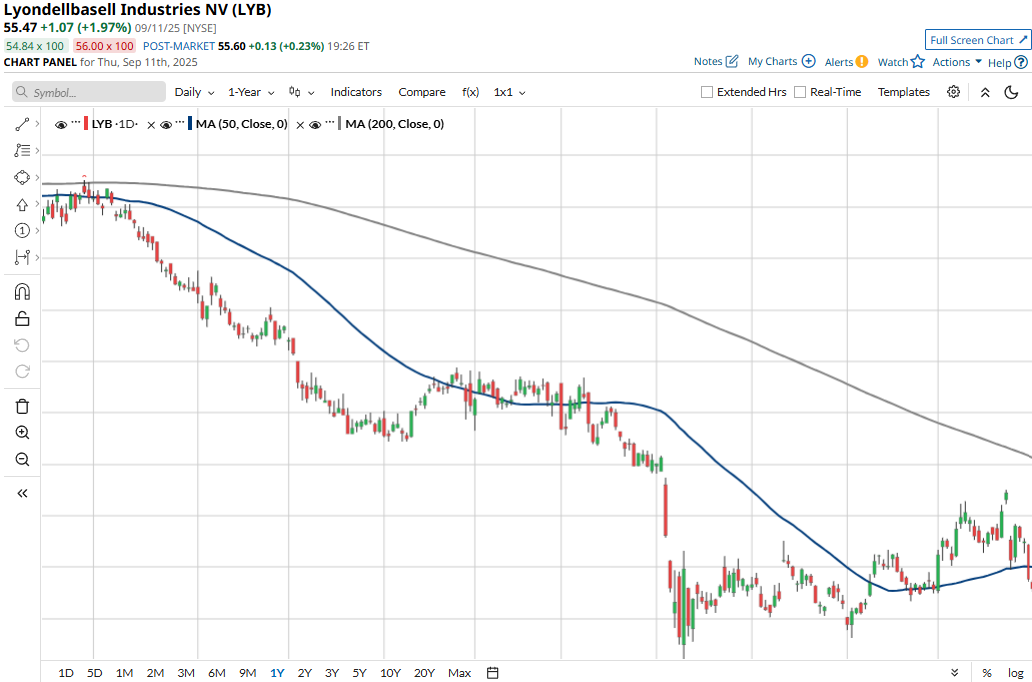Open chart settings gear

953,92
